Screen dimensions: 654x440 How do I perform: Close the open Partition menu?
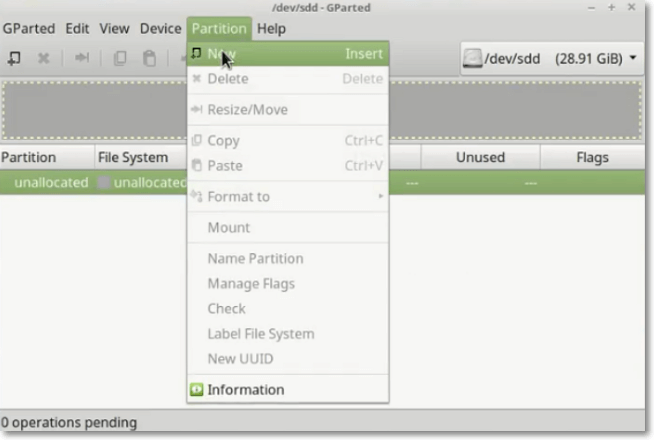click(219, 29)
